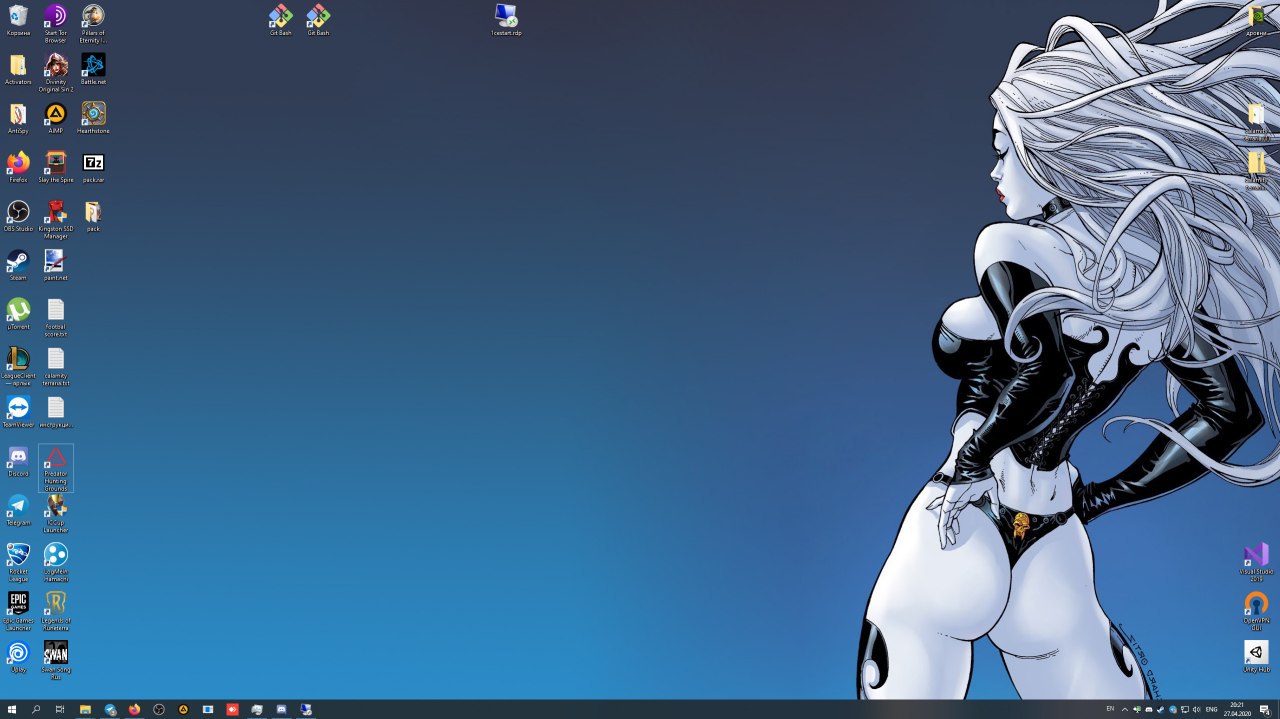Launch paint.net from the desktop

pyautogui.click(x=56, y=265)
